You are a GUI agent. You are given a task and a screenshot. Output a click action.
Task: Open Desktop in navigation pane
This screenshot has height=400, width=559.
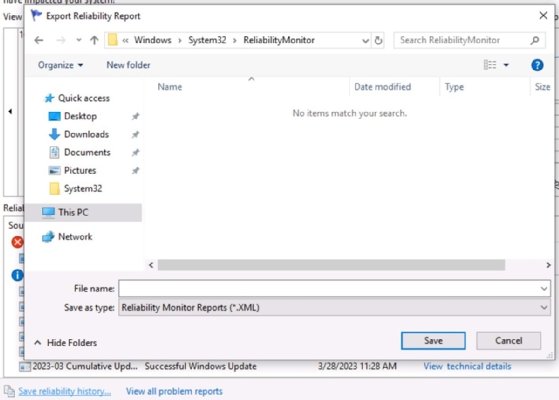coord(81,116)
